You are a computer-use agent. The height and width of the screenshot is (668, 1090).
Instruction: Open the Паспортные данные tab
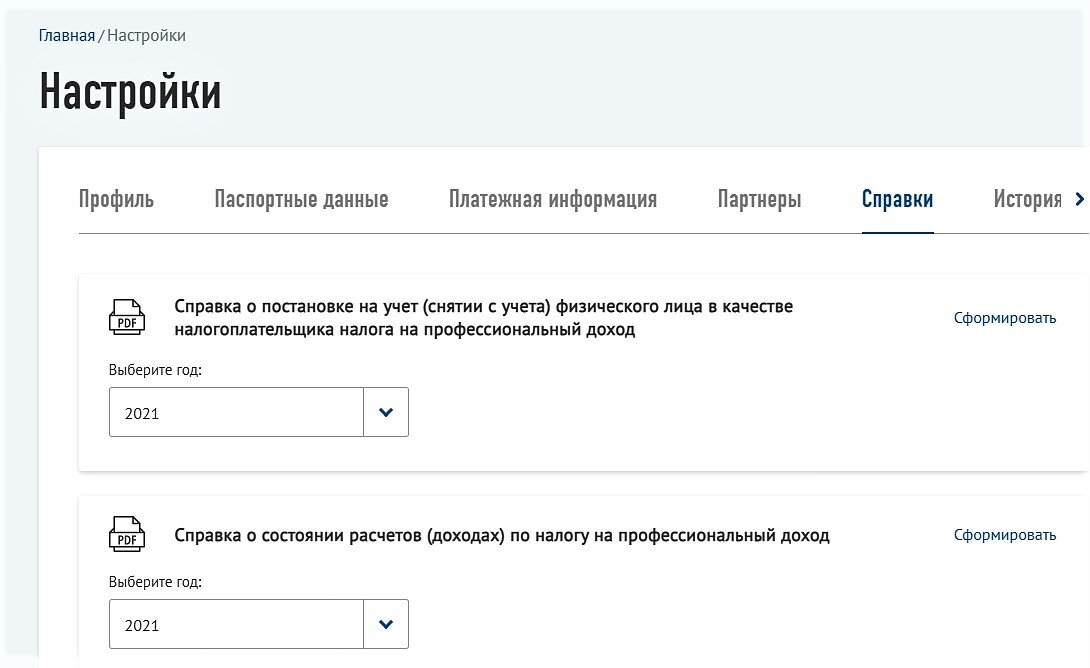coord(301,199)
